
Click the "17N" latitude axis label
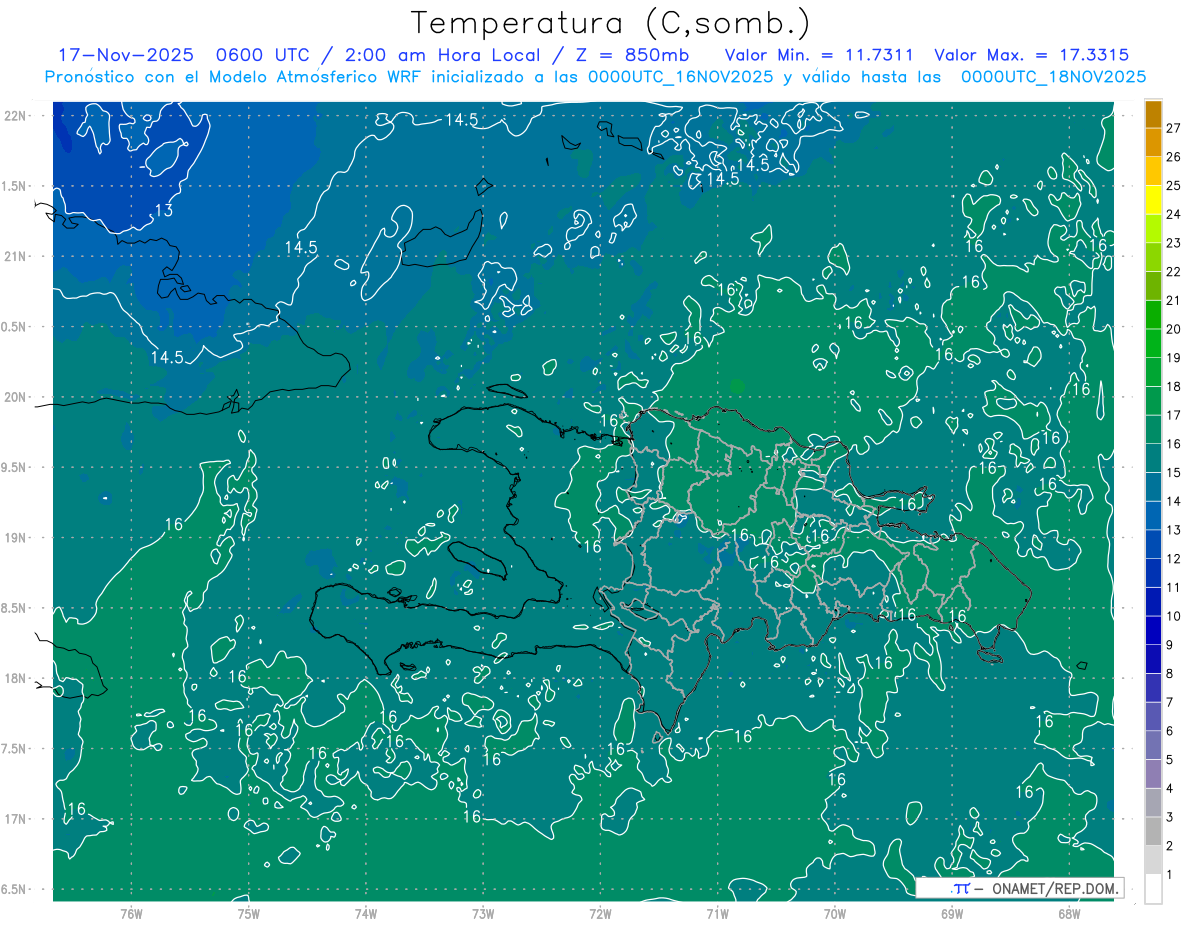pyautogui.click(x=17, y=819)
